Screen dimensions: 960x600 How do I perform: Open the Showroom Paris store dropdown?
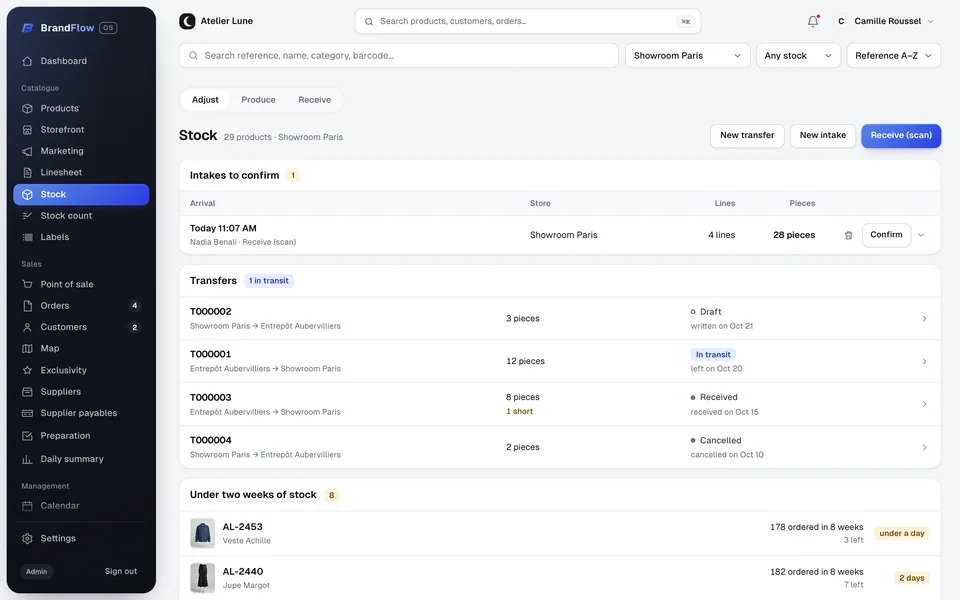coord(688,56)
